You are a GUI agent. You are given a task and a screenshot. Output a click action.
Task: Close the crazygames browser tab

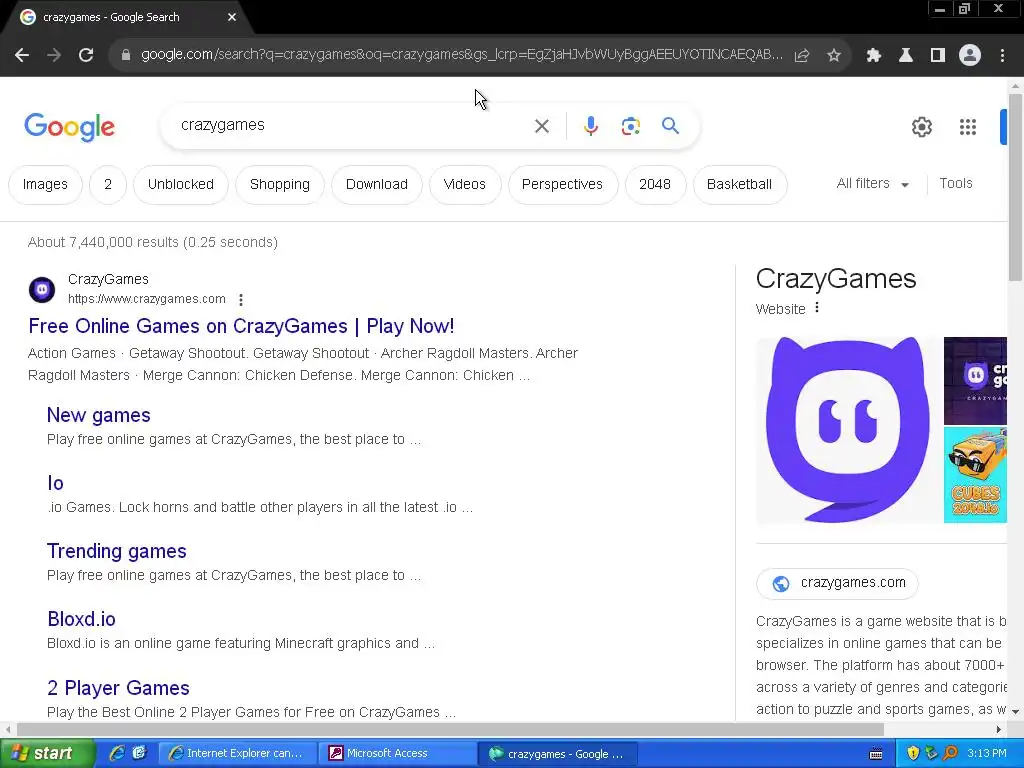232,17
